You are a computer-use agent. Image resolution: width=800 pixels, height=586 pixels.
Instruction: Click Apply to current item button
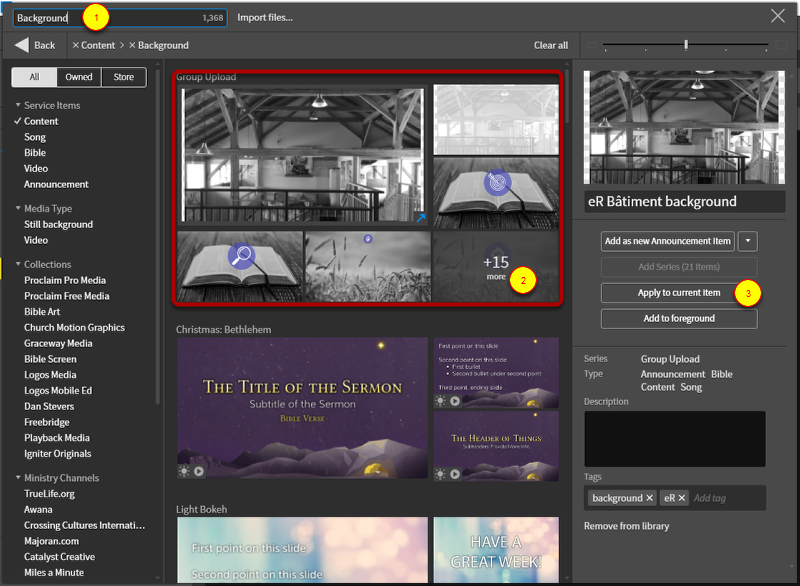tap(679, 293)
